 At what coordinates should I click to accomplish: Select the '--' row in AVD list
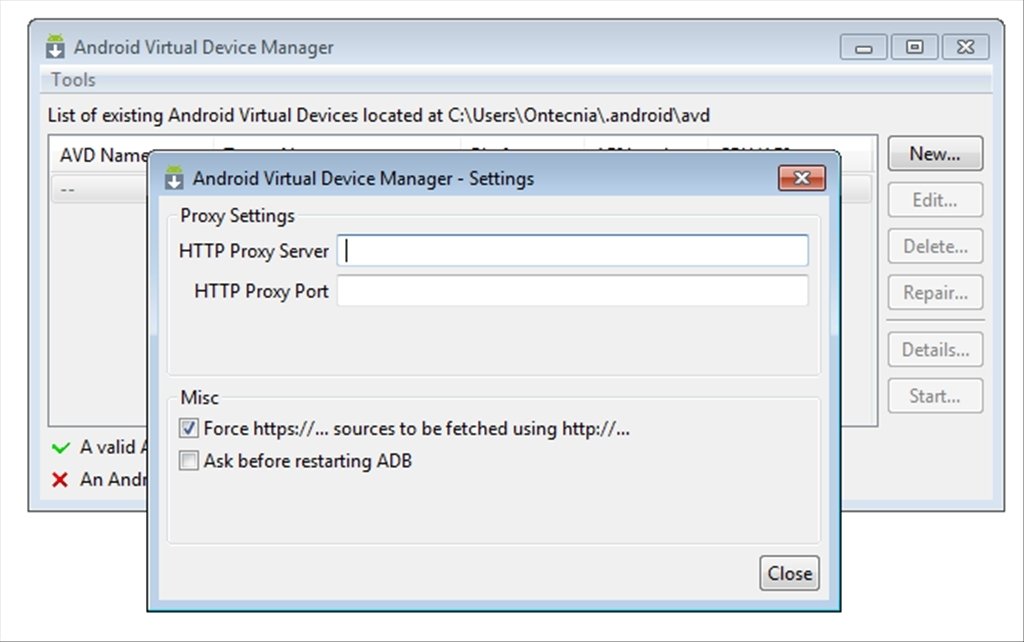[100, 189]
